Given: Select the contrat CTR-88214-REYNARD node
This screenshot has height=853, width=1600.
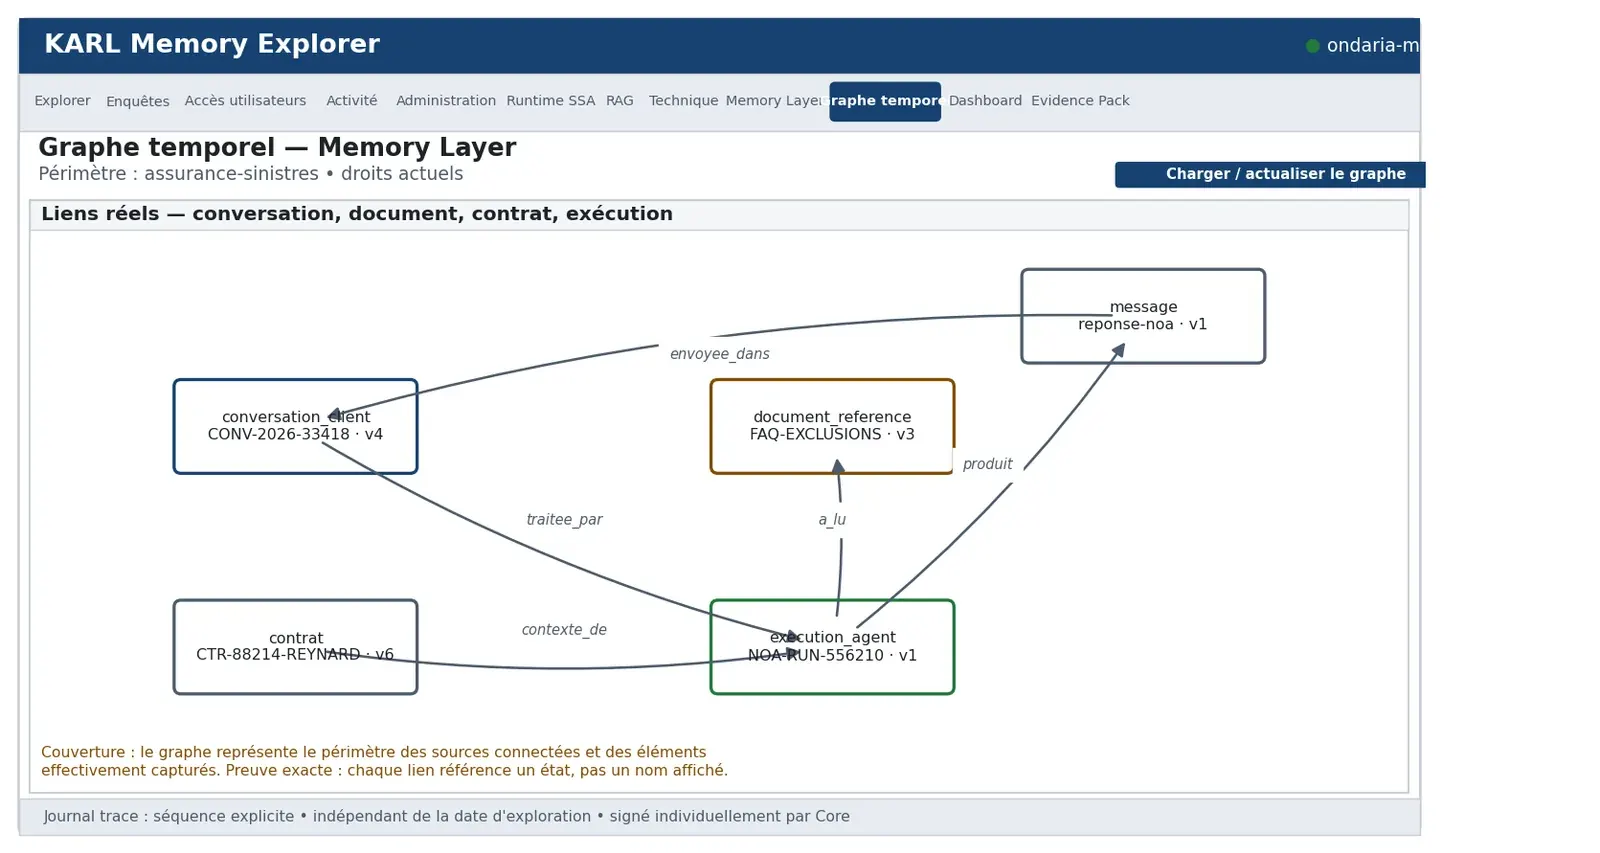Looking at the screenshot, I should click(295, 647).
